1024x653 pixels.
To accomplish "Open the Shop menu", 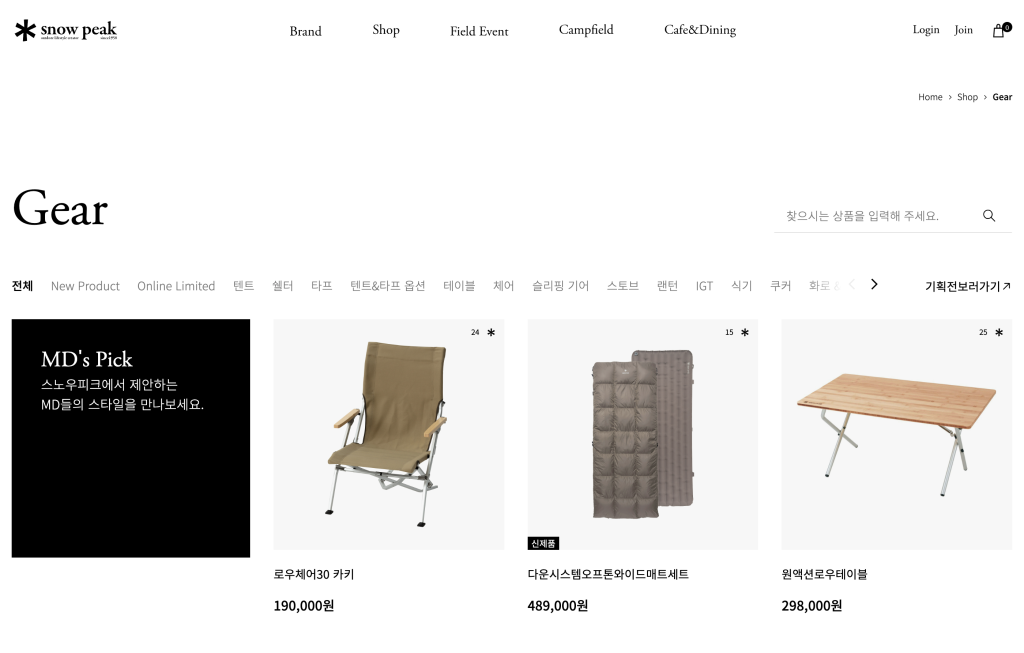I will (x=386, y=30).
